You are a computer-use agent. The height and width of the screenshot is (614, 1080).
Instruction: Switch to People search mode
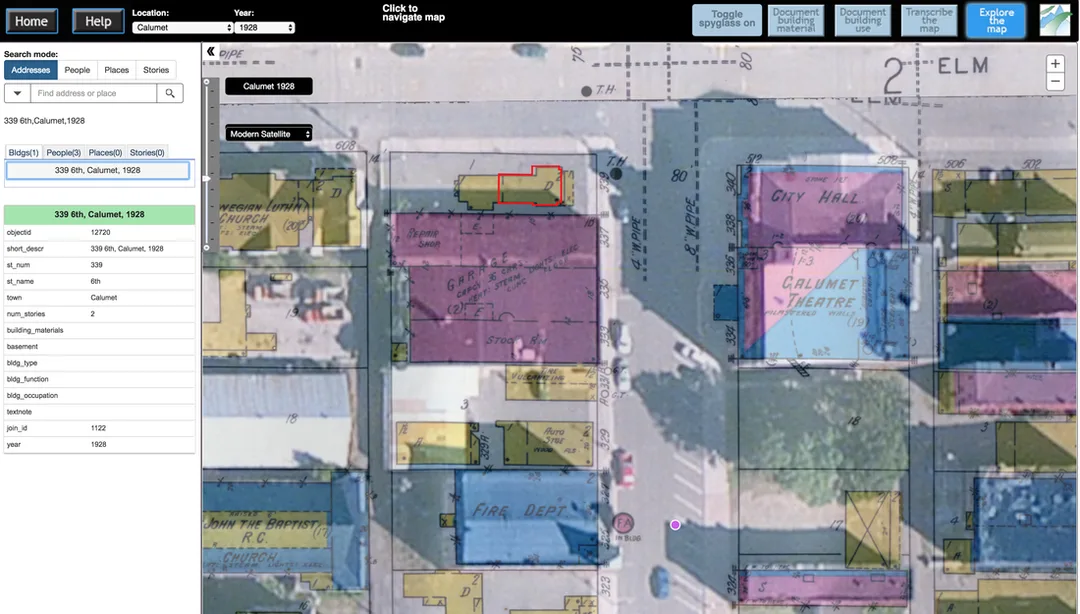coord(77,70)
